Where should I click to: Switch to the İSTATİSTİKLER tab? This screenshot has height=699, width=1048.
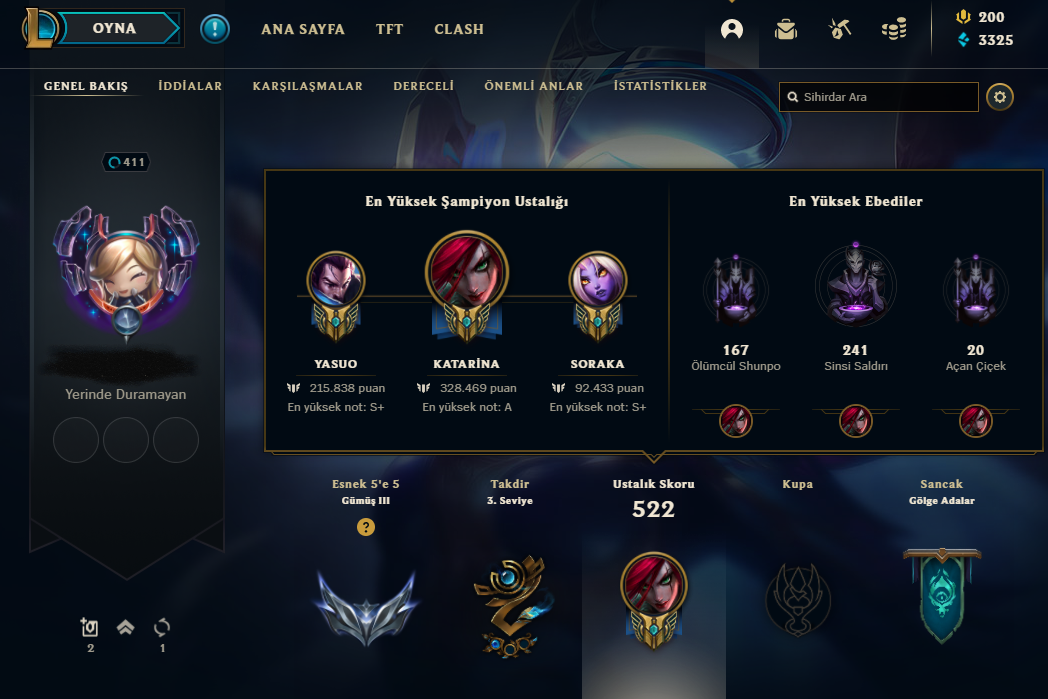(x=660, y=86)
